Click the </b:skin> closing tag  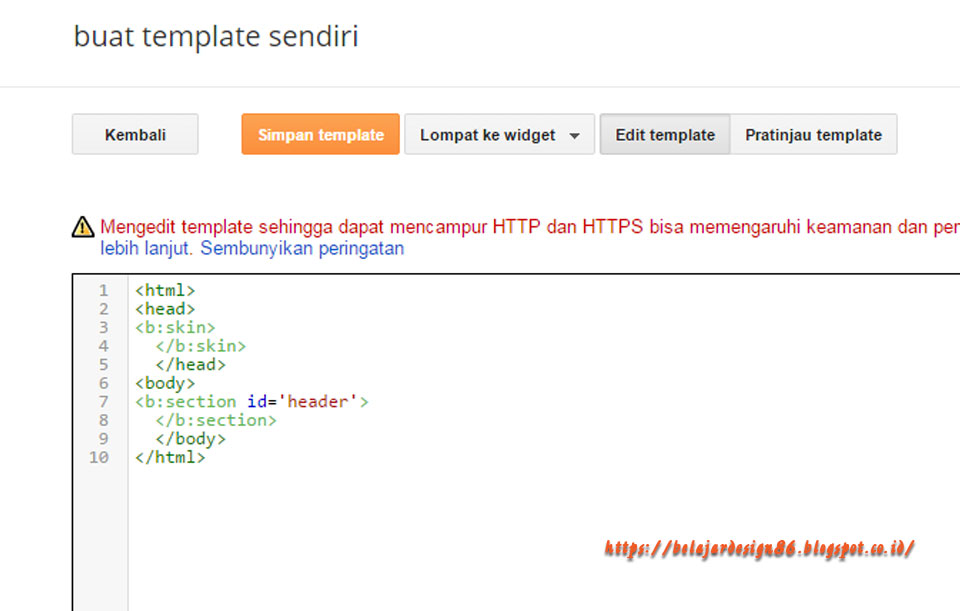click(200, 346)
